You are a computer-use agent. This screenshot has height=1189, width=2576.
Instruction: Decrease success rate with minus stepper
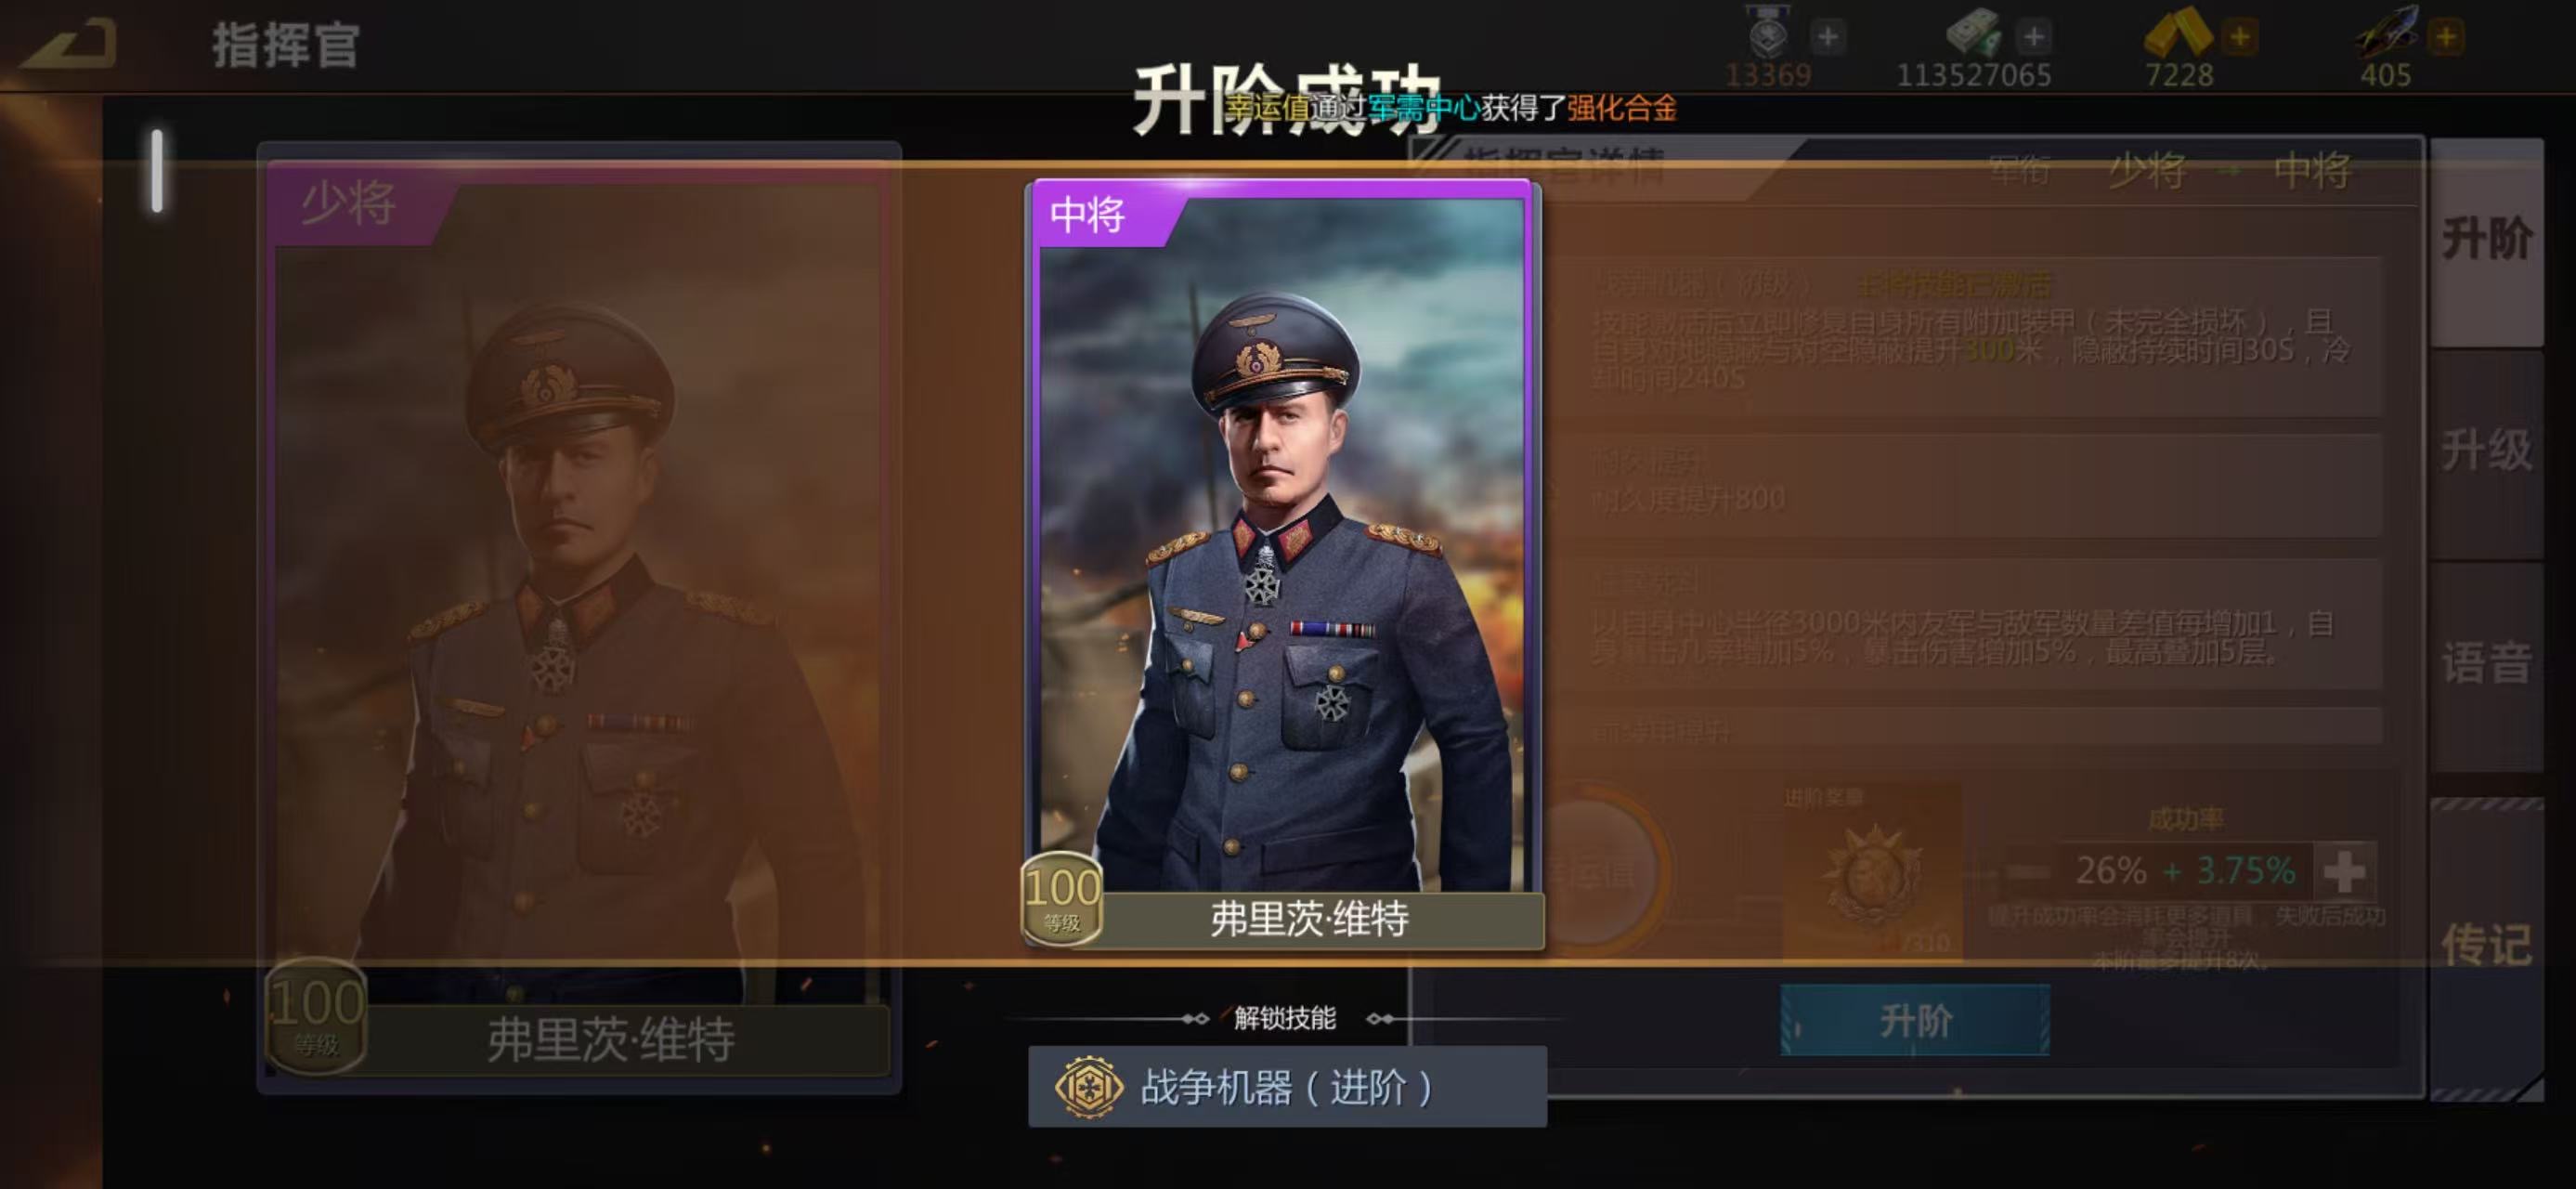click(x=2026, y=872)
